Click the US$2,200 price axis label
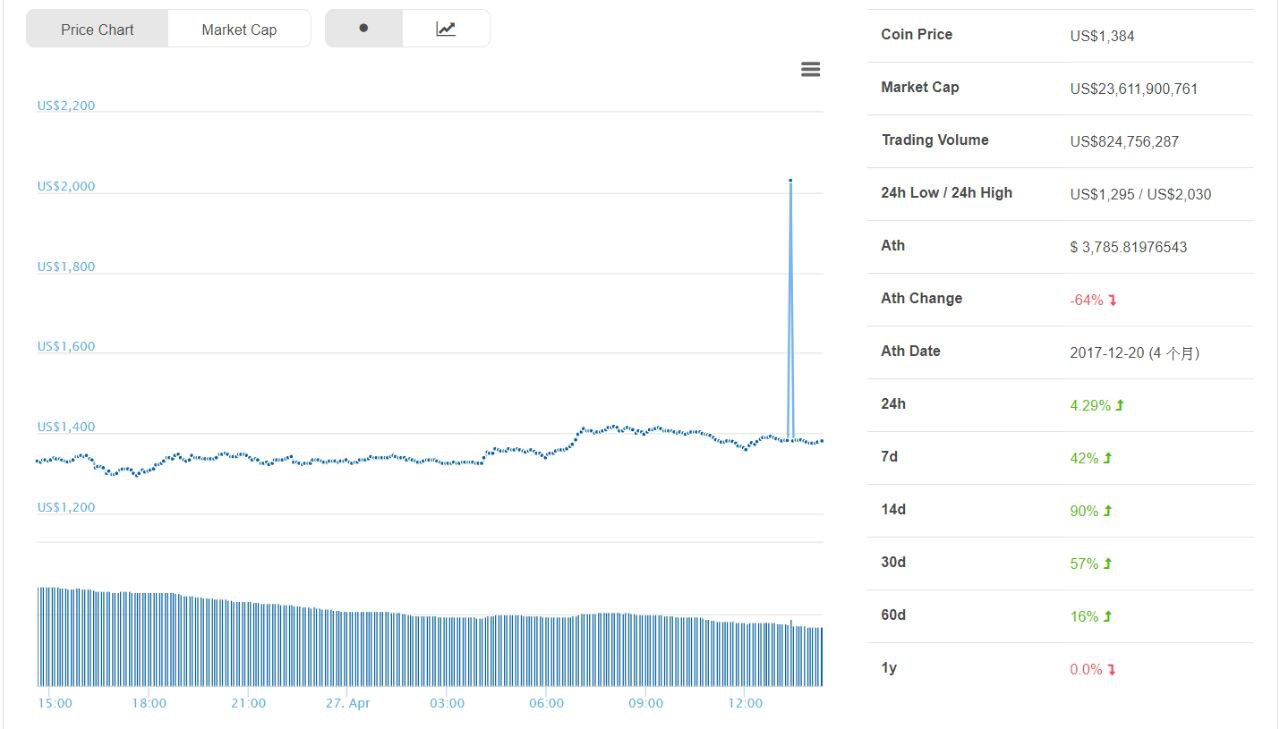1280x729 pixels. click(66, 106)
